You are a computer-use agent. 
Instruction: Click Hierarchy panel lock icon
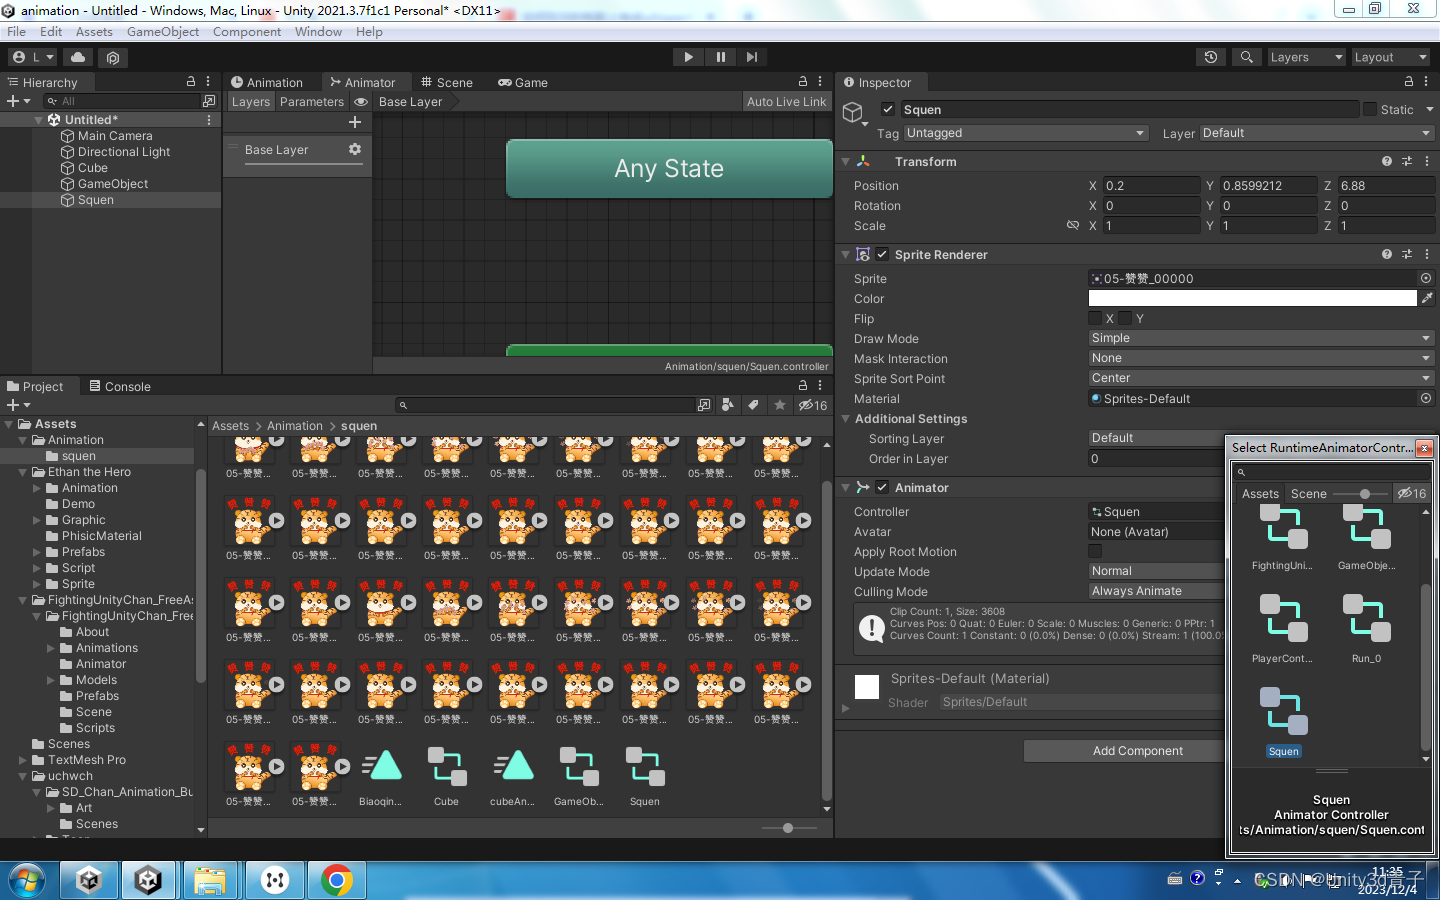point(191,81)
